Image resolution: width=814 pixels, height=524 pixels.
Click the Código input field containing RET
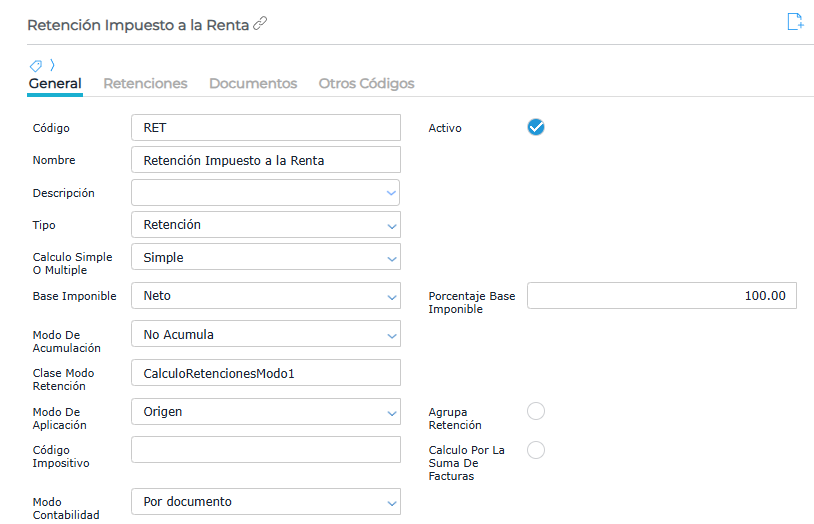(265, 128)
